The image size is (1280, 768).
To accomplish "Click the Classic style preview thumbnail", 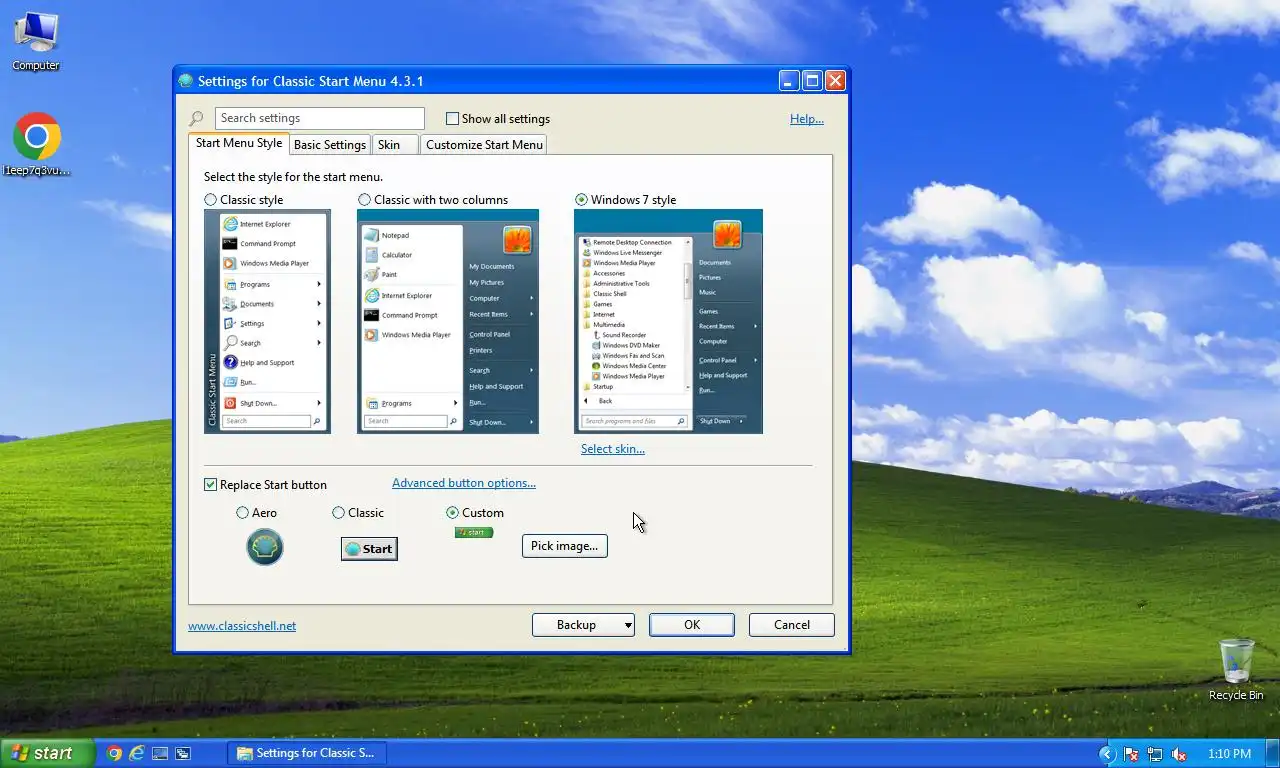I will [x=267, y=321].
